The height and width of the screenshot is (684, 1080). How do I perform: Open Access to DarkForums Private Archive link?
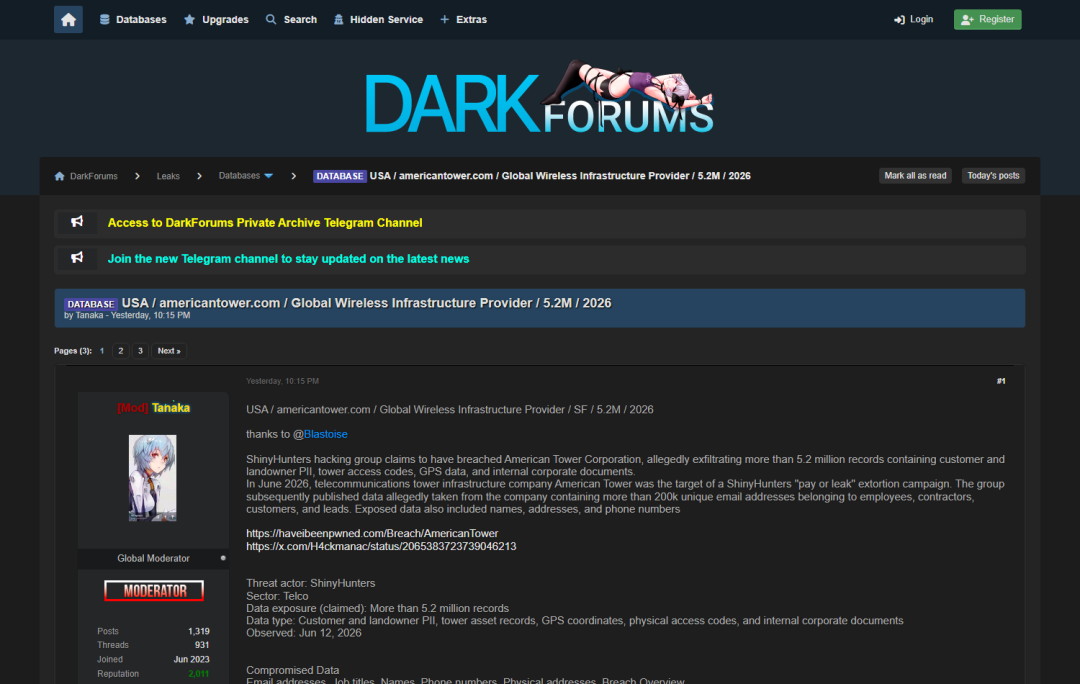(265, 222)
